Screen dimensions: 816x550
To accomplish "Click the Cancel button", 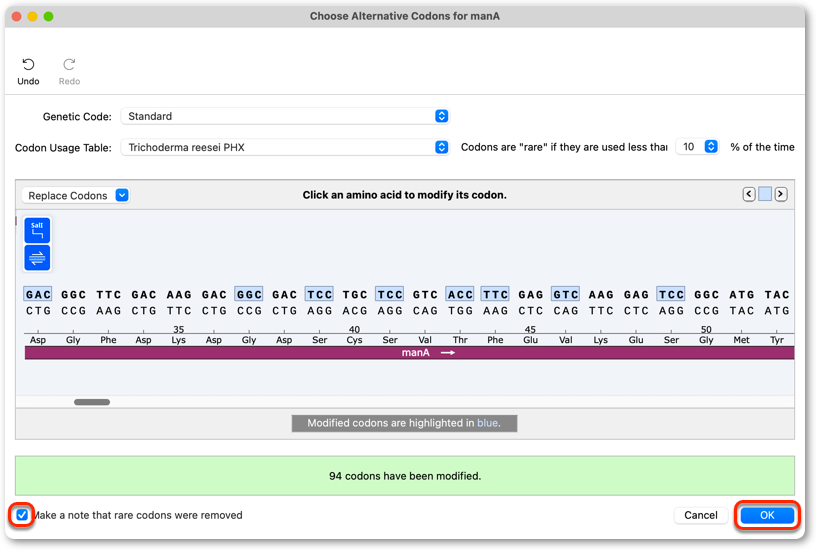I will (700, 515).
